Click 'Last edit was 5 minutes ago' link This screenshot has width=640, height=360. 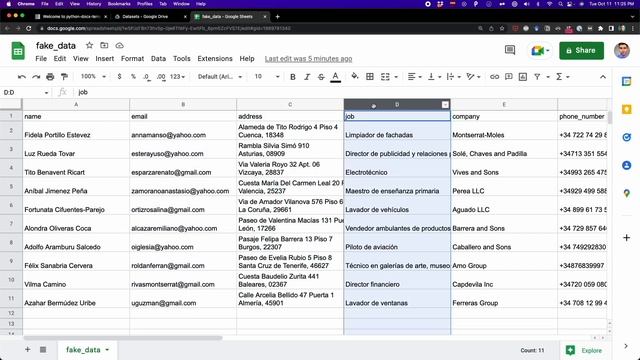(x=308, y=59)
